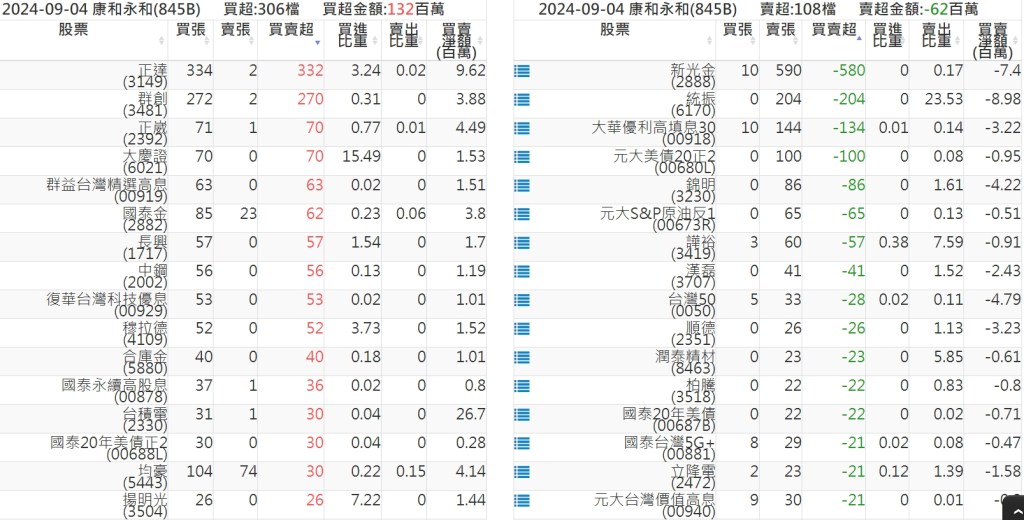Click the list icon beside 錦明 (3230)
This screenshot has width=1024, height=520.
click(521, 185)
